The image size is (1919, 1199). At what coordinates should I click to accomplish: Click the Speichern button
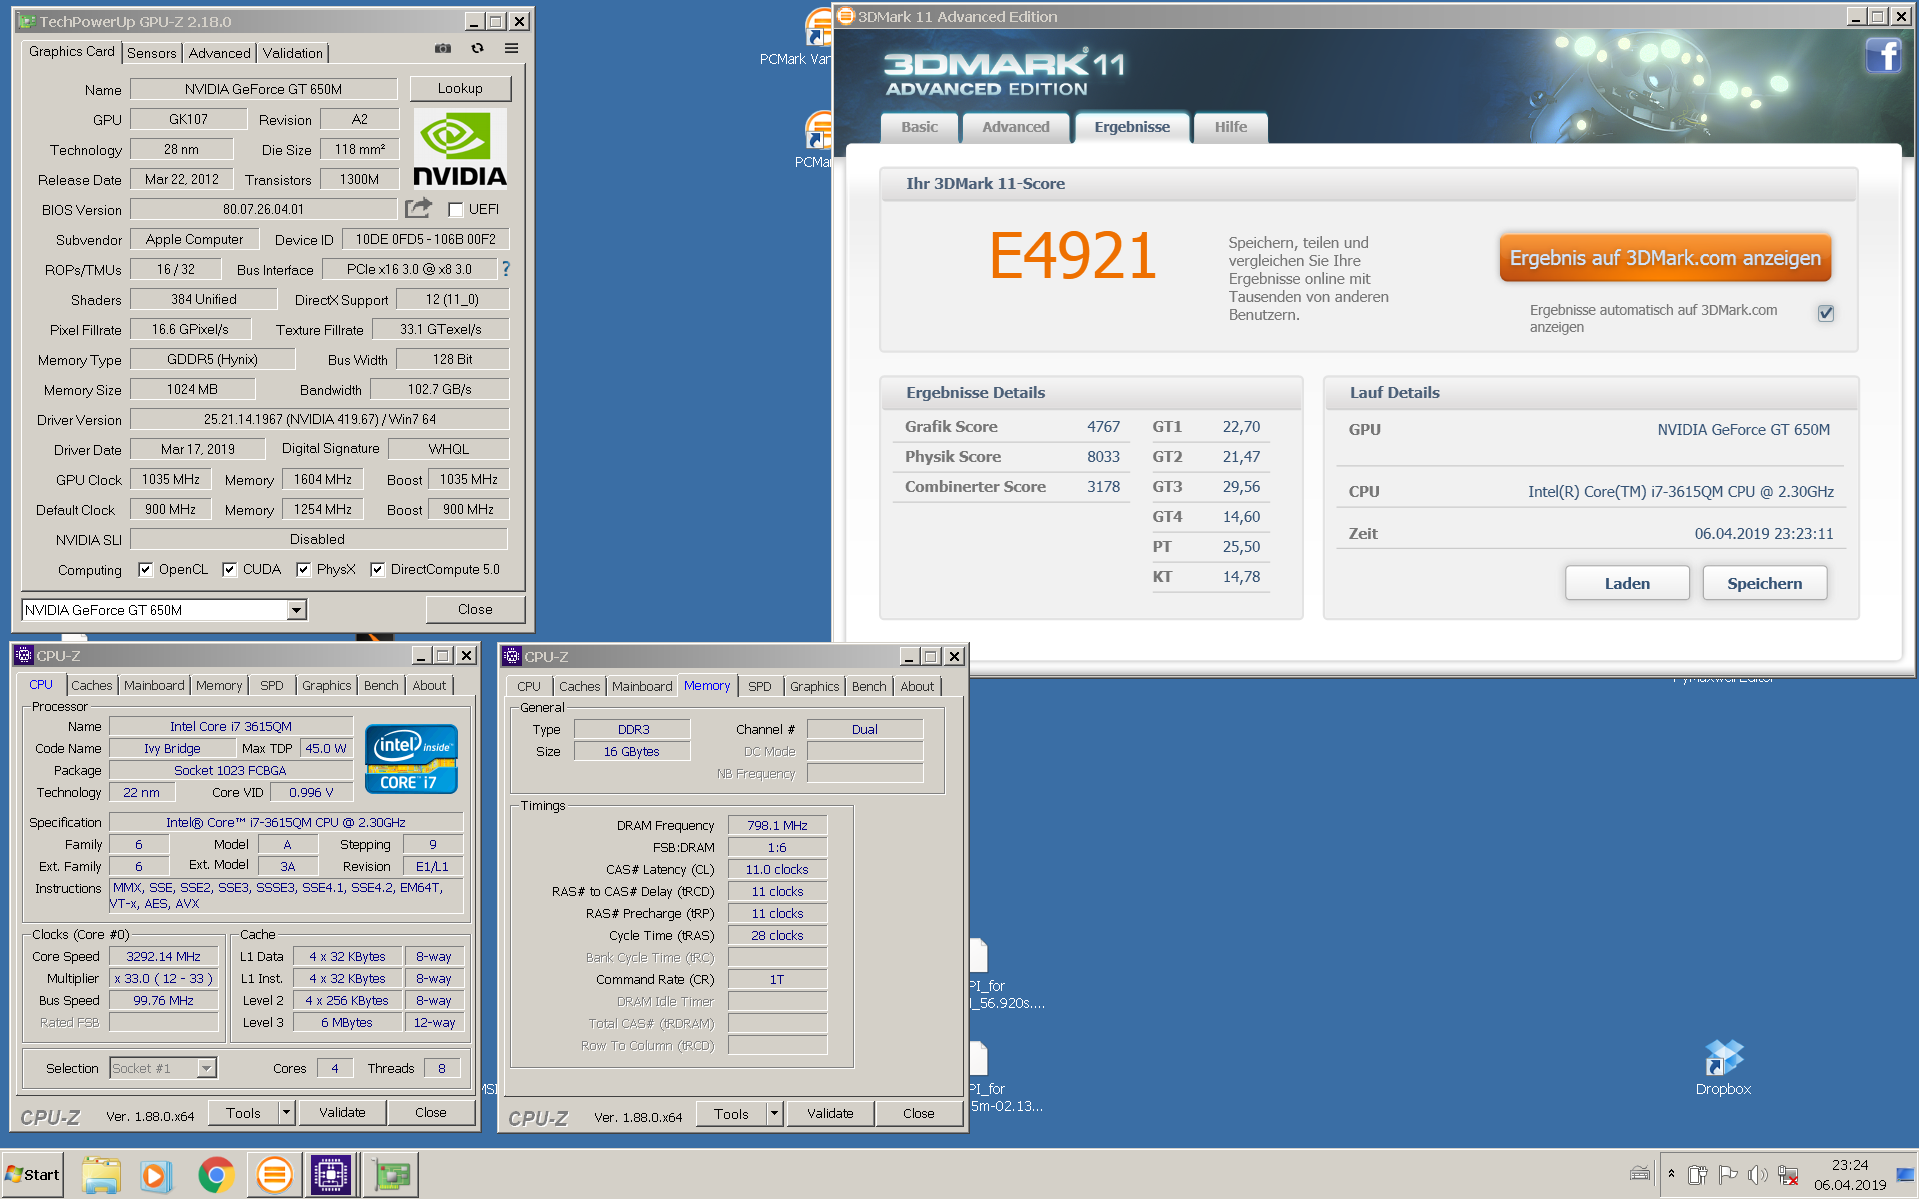[x=1764, y=583]
